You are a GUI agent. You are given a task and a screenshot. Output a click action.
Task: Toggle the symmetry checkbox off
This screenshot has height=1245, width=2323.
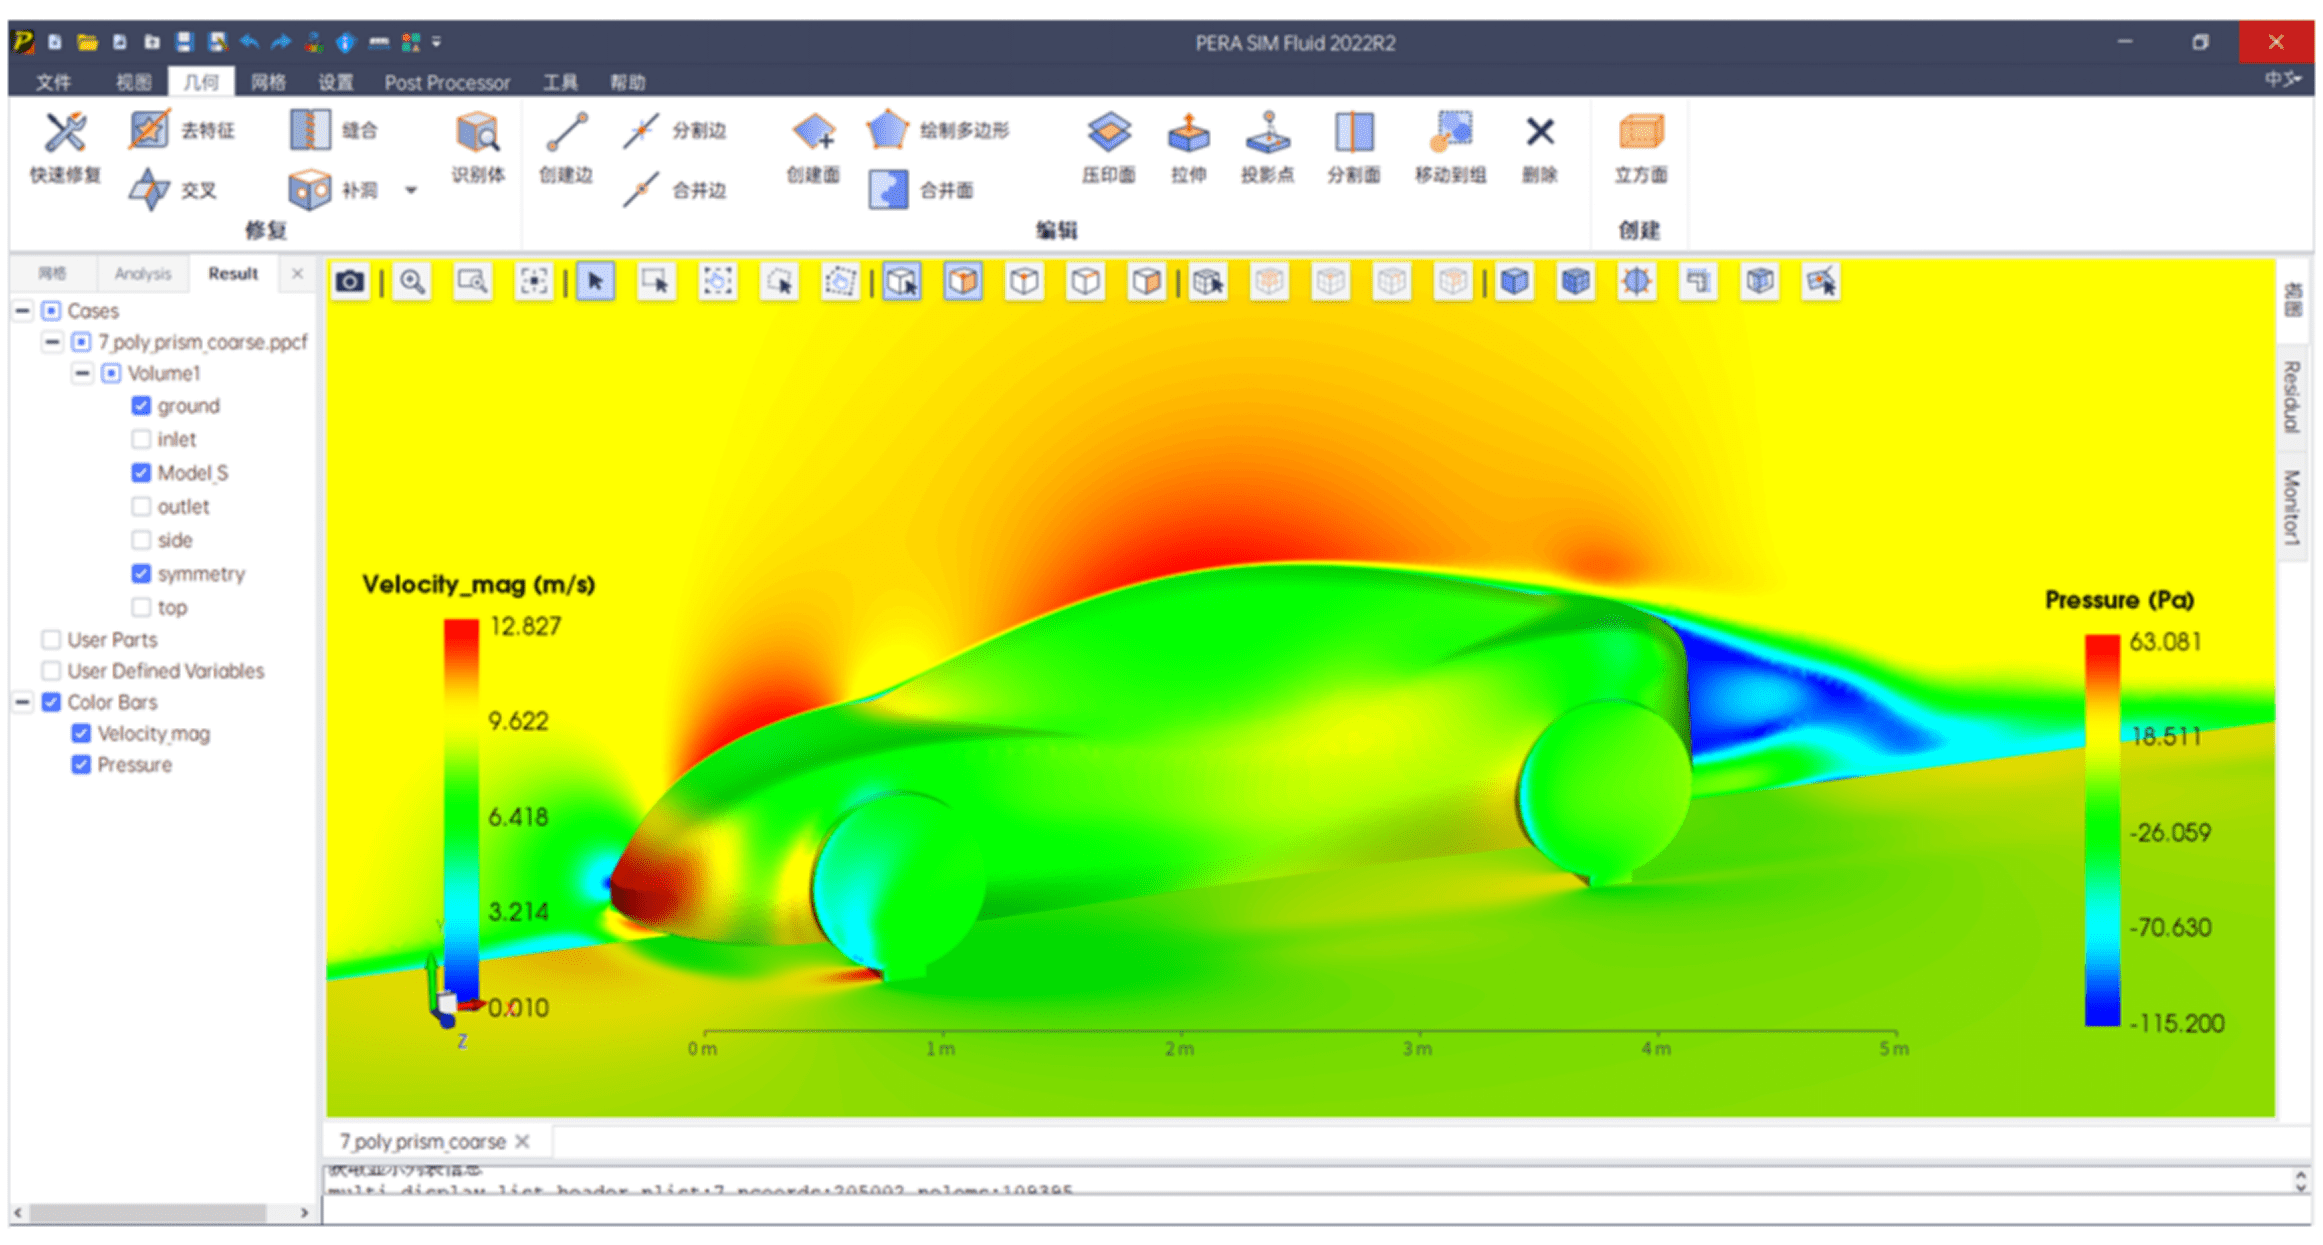(x=141, y=574)
